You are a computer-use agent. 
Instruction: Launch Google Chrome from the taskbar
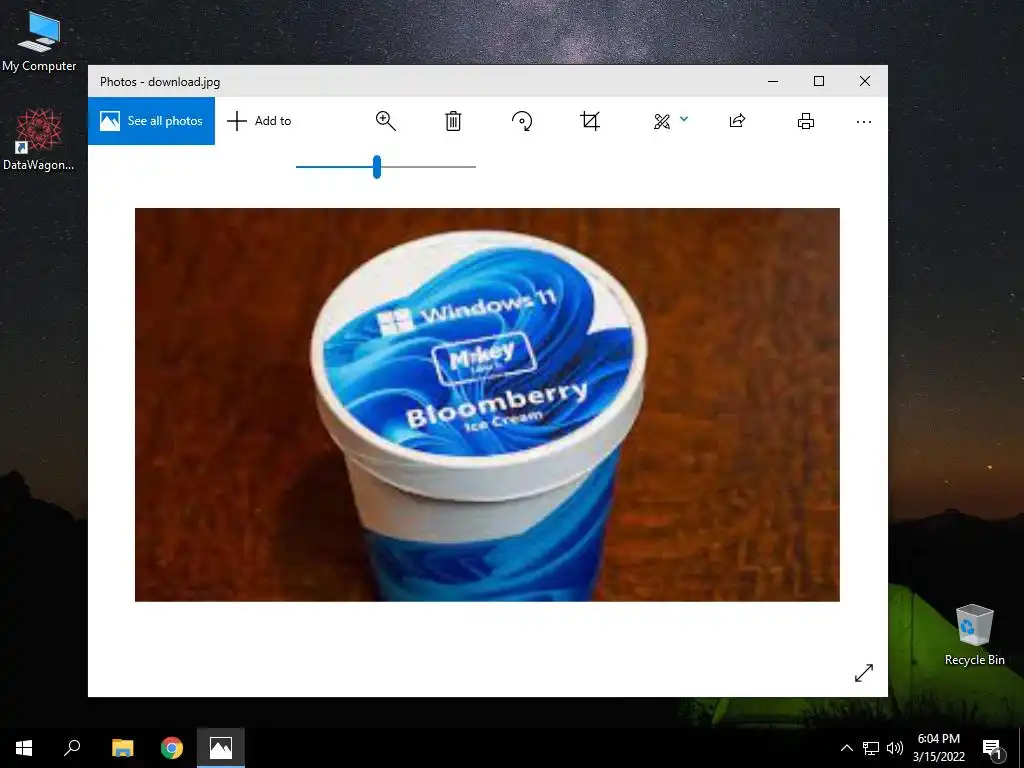coord(172,748)
